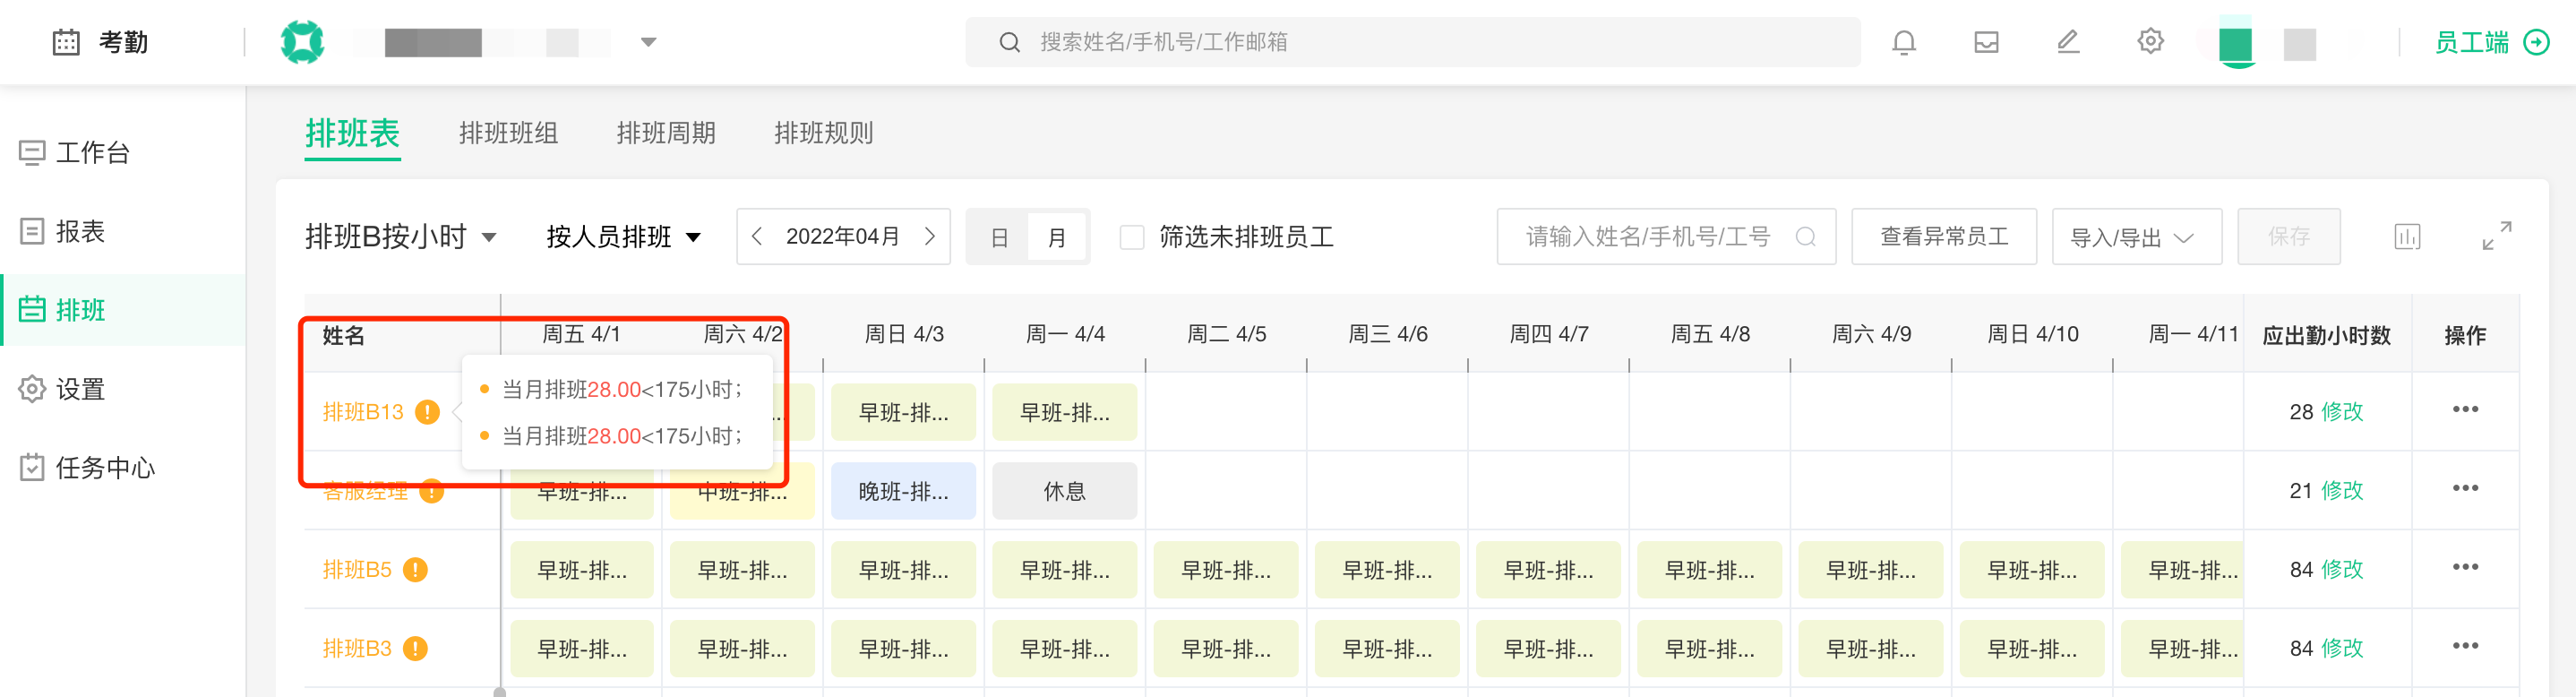Click the green user avatar
Viewport: 2576px width, 697px height.
2235,44
